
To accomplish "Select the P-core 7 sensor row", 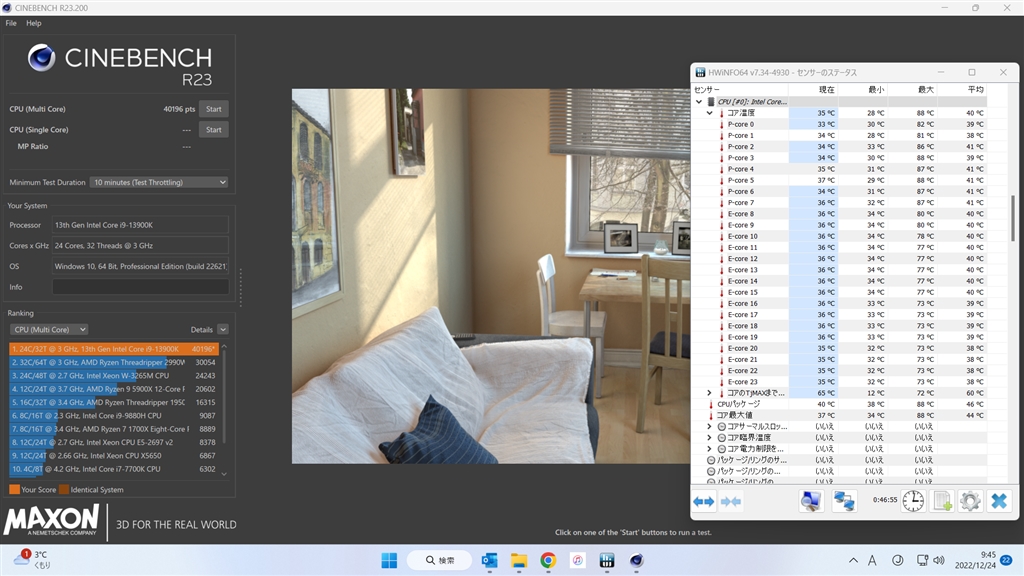I will coord(840,202).
